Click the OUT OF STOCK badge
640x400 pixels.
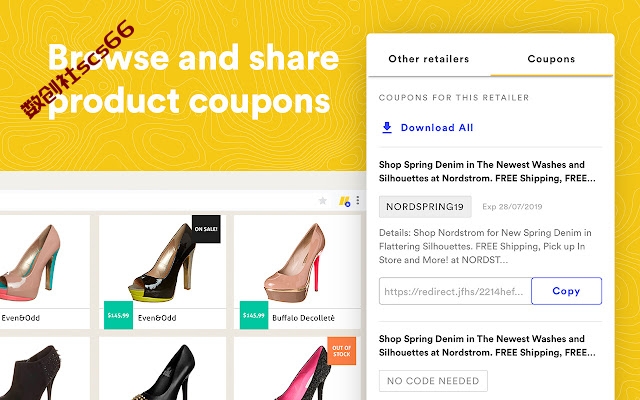coord(342,351)
